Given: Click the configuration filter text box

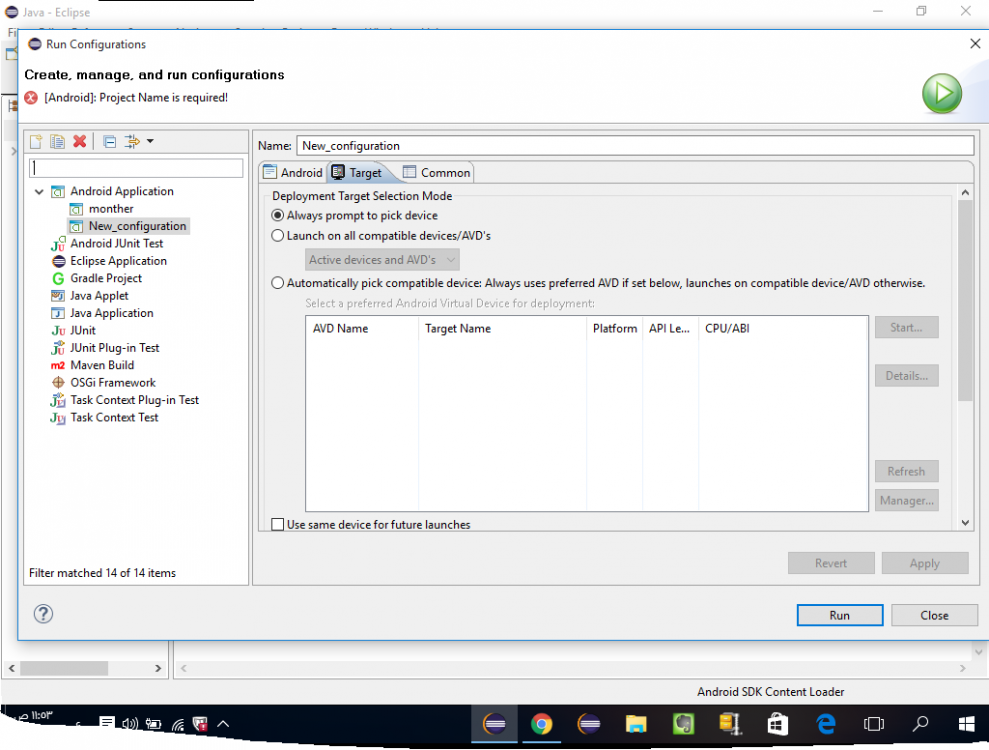Looking at the screenshot, I should click(136, 168).
